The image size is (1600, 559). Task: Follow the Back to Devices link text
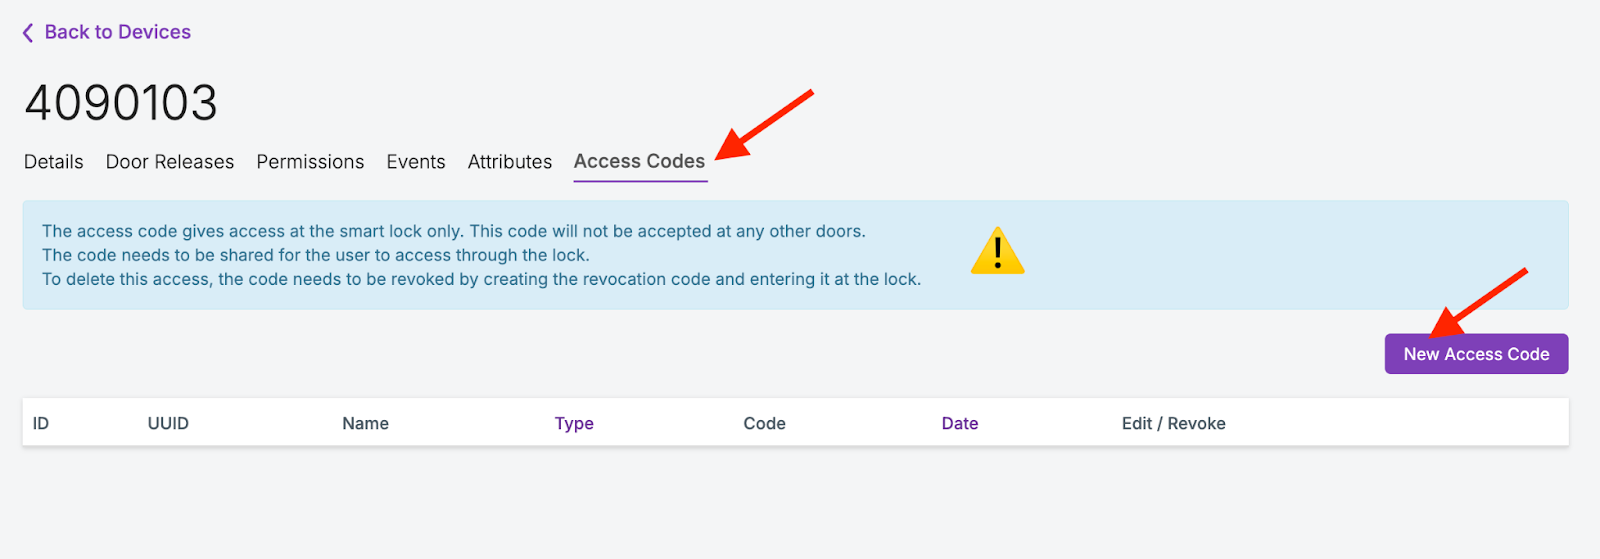tap(117, 32)
